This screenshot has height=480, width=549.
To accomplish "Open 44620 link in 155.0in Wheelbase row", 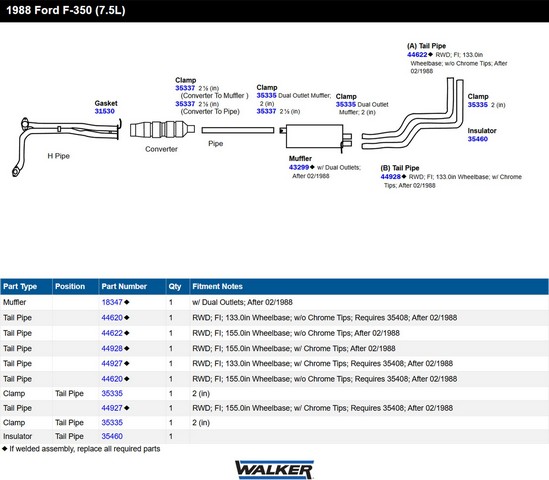I will click(112, 379).
